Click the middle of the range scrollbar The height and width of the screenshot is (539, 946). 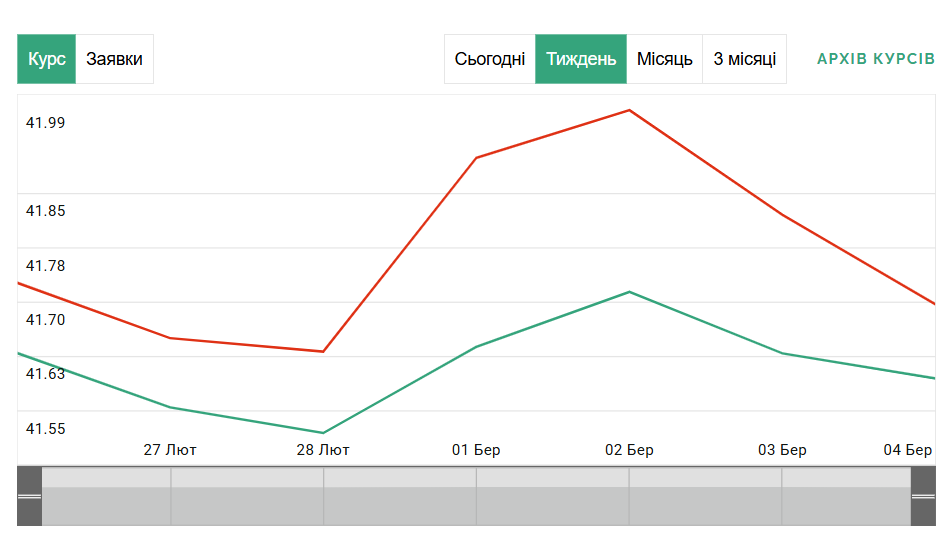(x=476, y=496)
